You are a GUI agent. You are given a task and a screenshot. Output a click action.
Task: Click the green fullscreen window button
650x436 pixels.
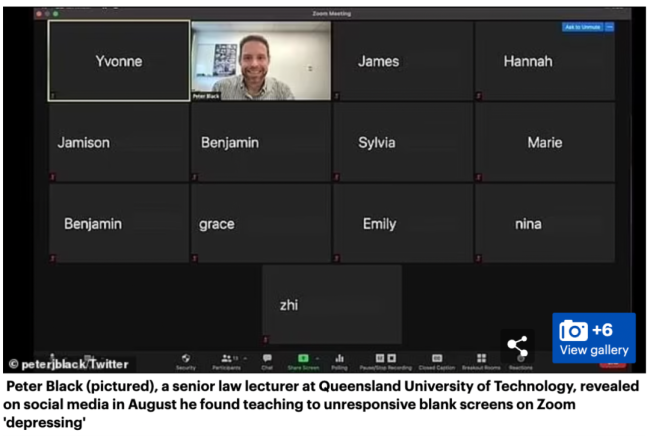[56, 14]
